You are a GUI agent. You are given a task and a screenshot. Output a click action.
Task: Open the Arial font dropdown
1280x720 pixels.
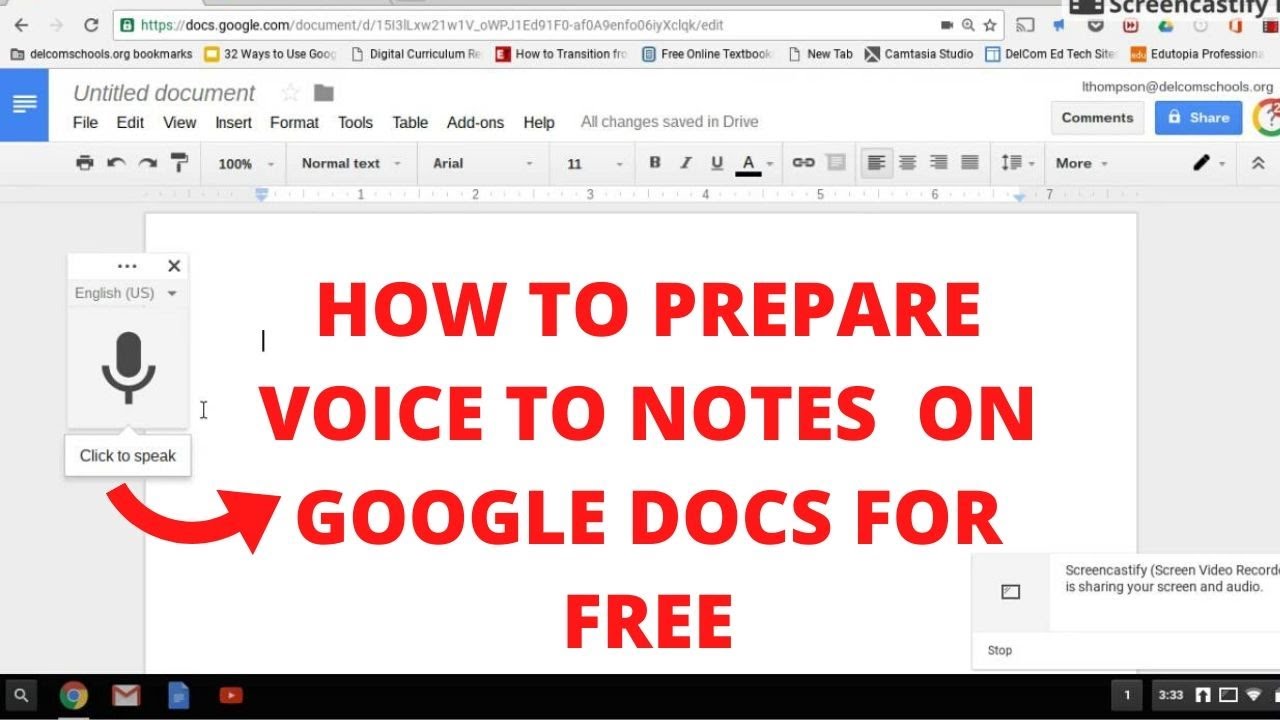483,163
